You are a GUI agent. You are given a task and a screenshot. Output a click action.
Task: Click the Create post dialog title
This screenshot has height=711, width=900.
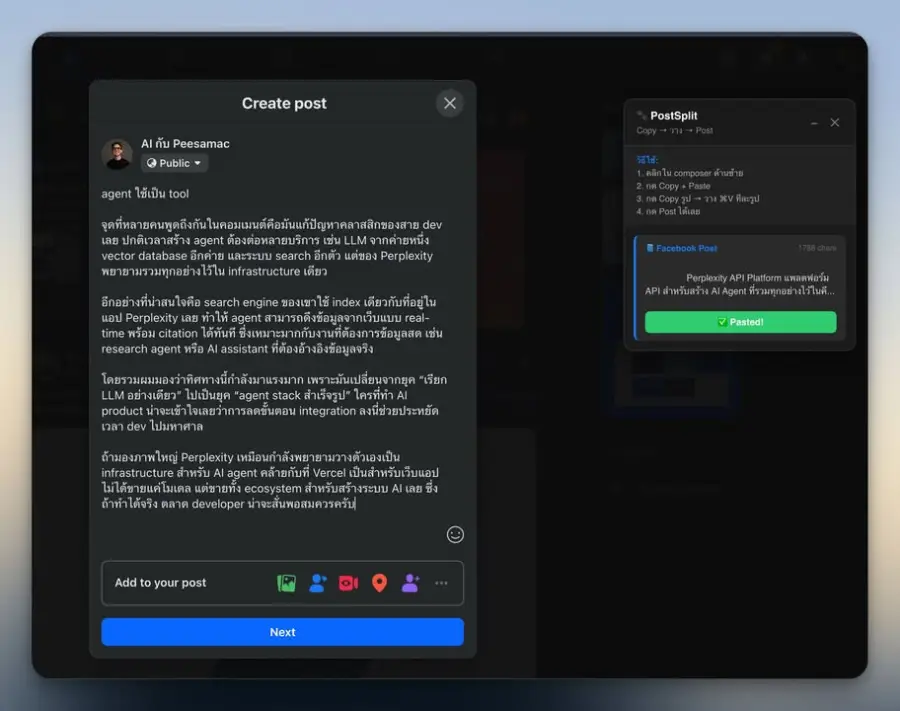click(284, 103)
